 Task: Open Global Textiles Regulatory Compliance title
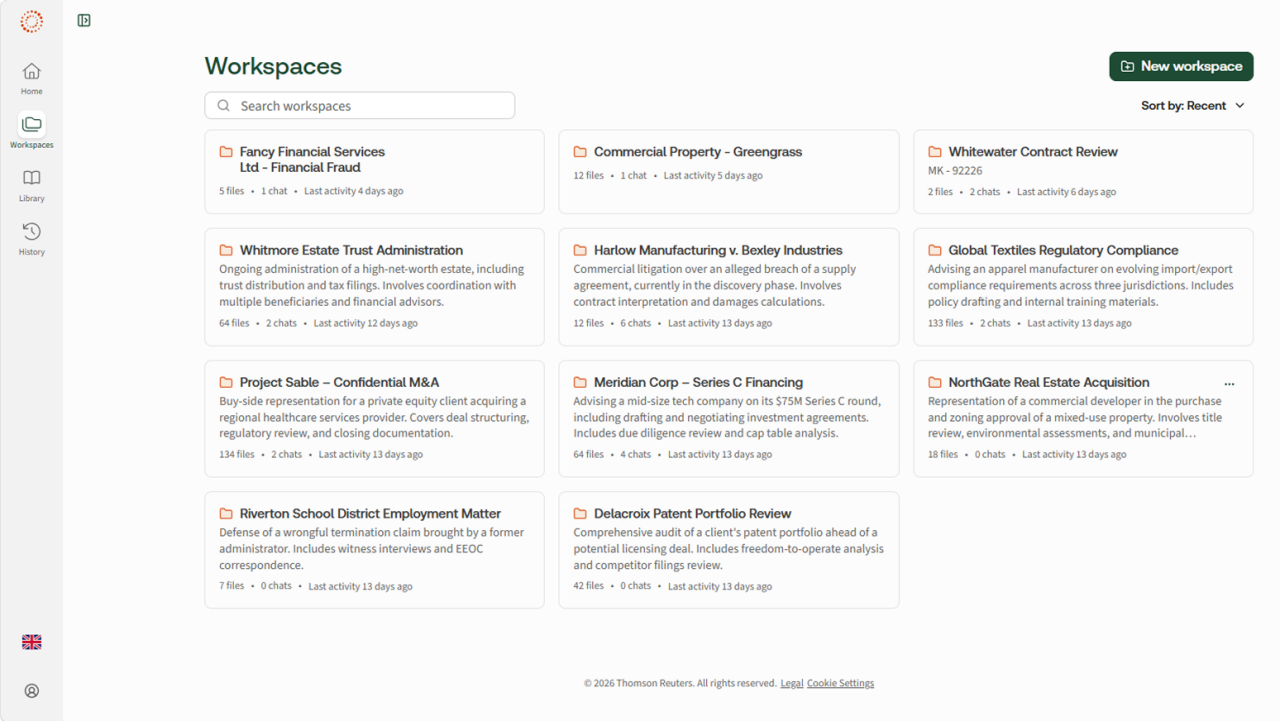point(1063,250)
